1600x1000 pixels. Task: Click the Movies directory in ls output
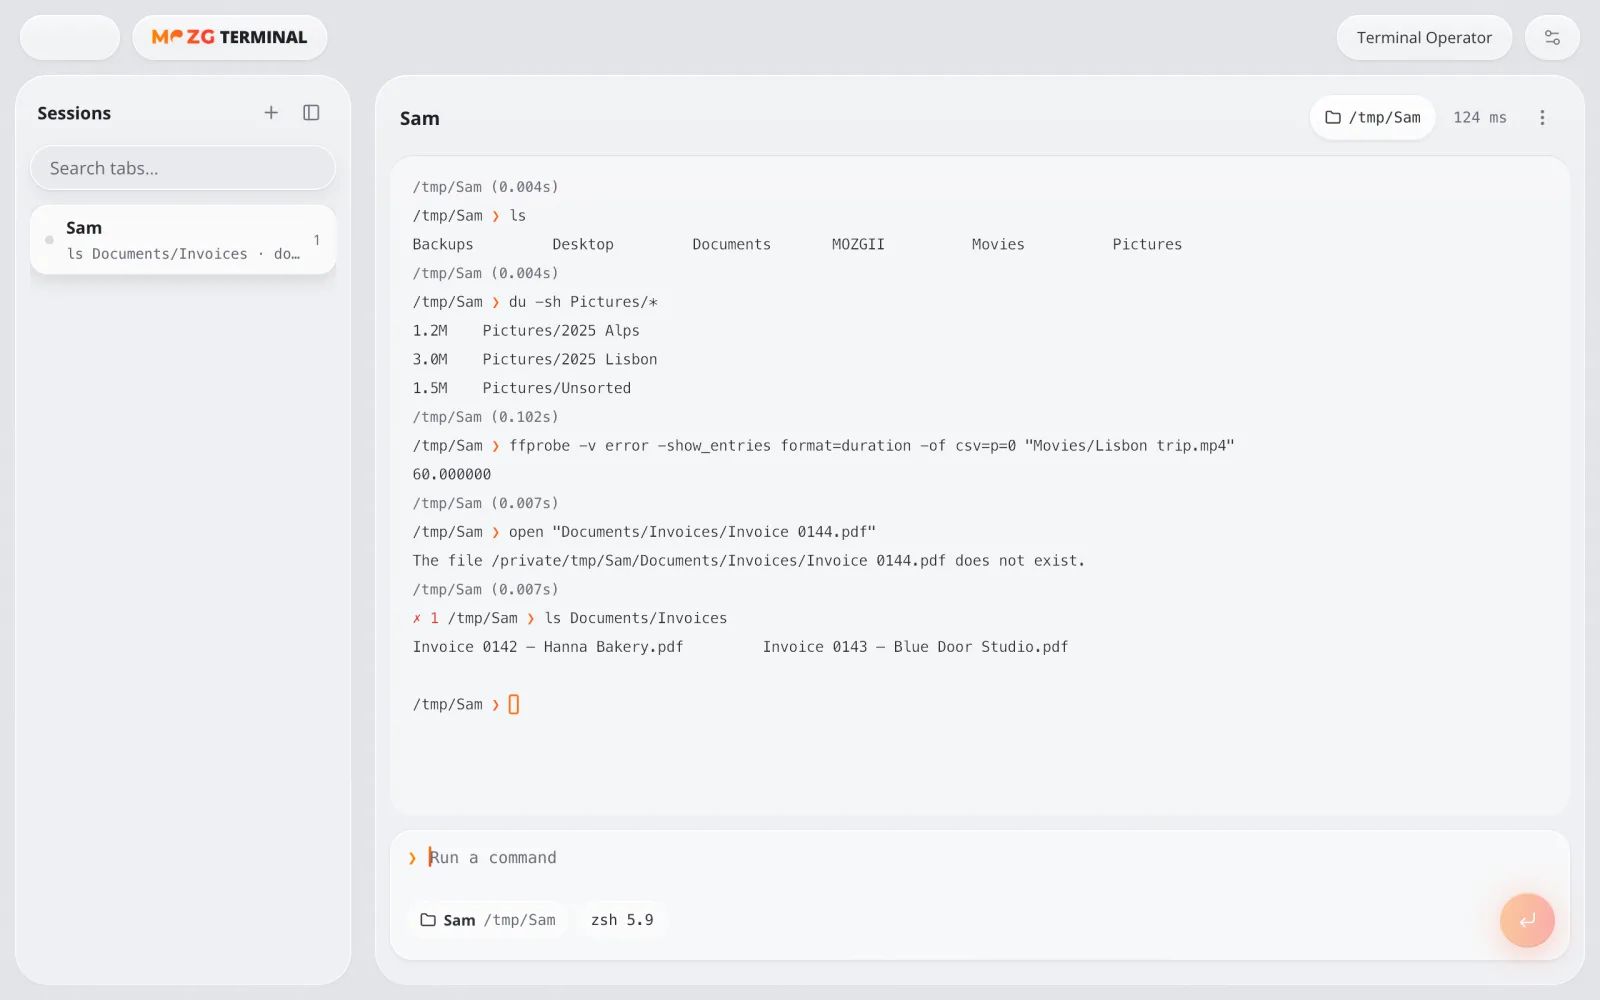[998, 244]
